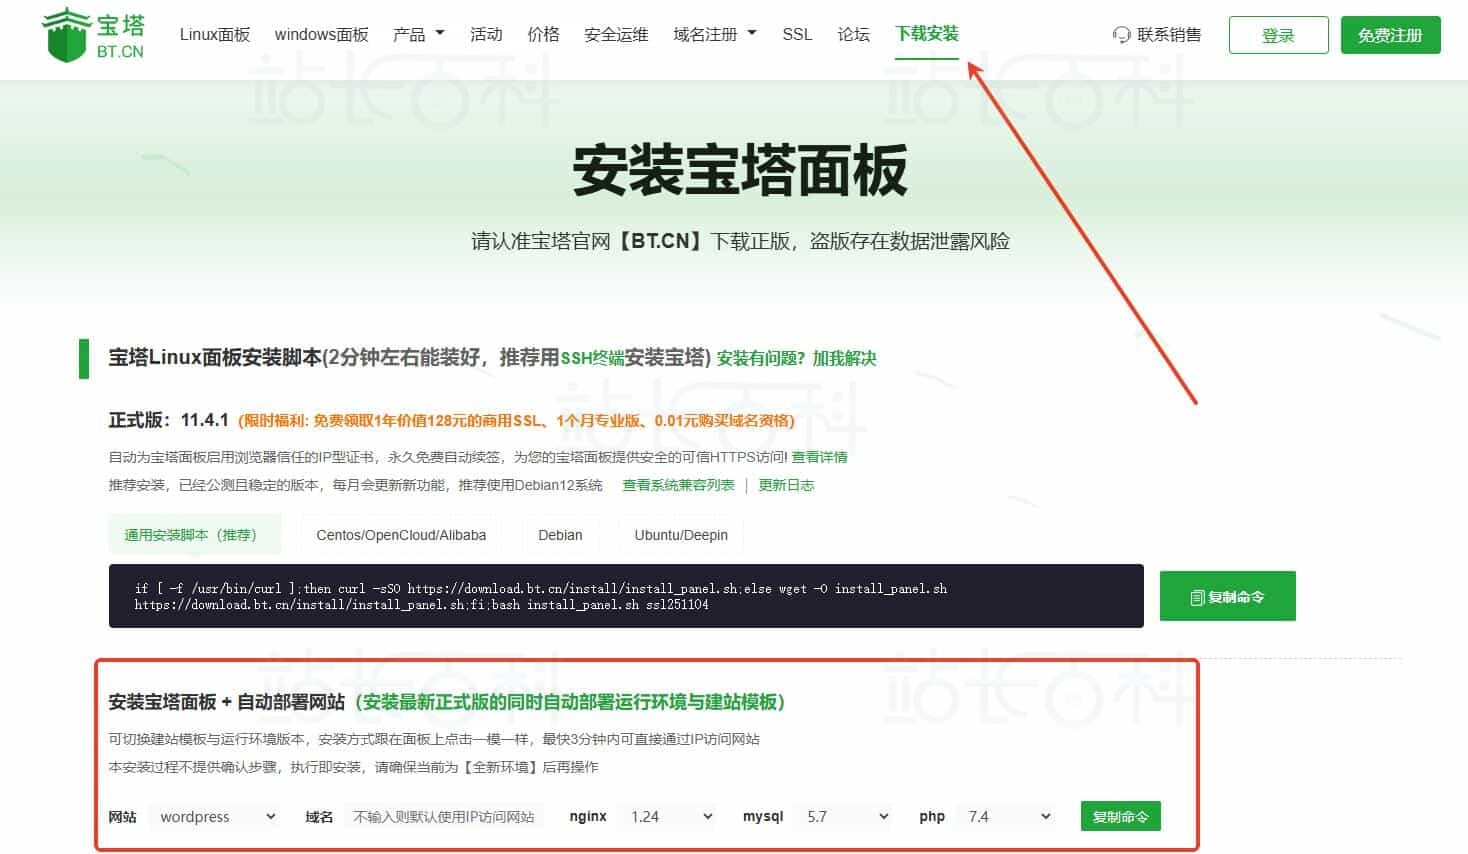
Task: Open the windows面板 menu item
Action: point(322,34)
